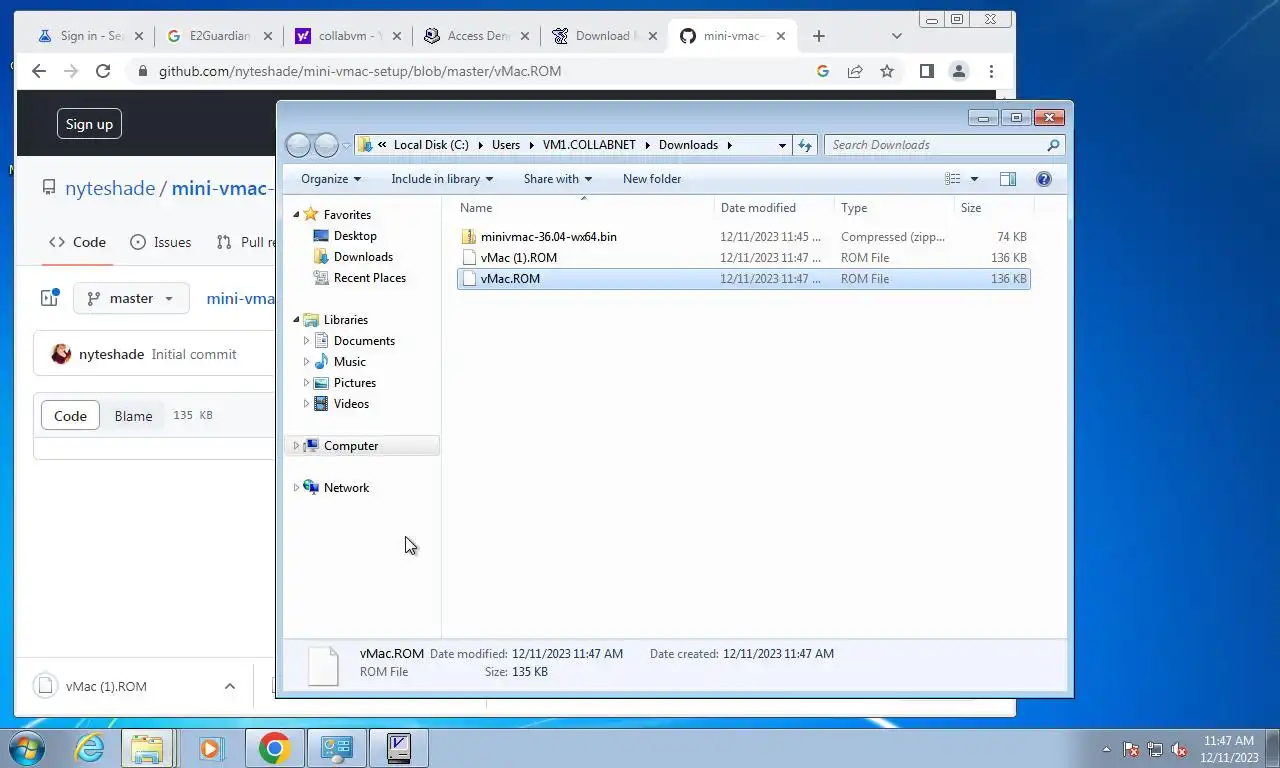Select vMac (1).ROM file row
Image resolution: width=1280 pixels, height=768 pixels.
point(743,258)
